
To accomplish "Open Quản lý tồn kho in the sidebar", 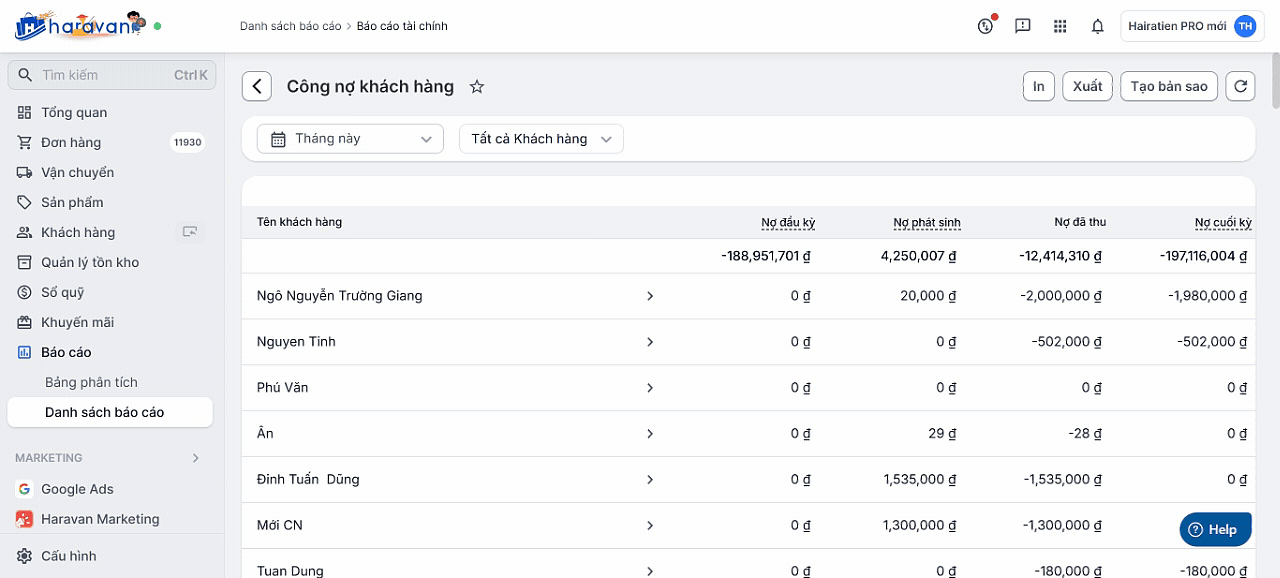I will click(90, 263).
